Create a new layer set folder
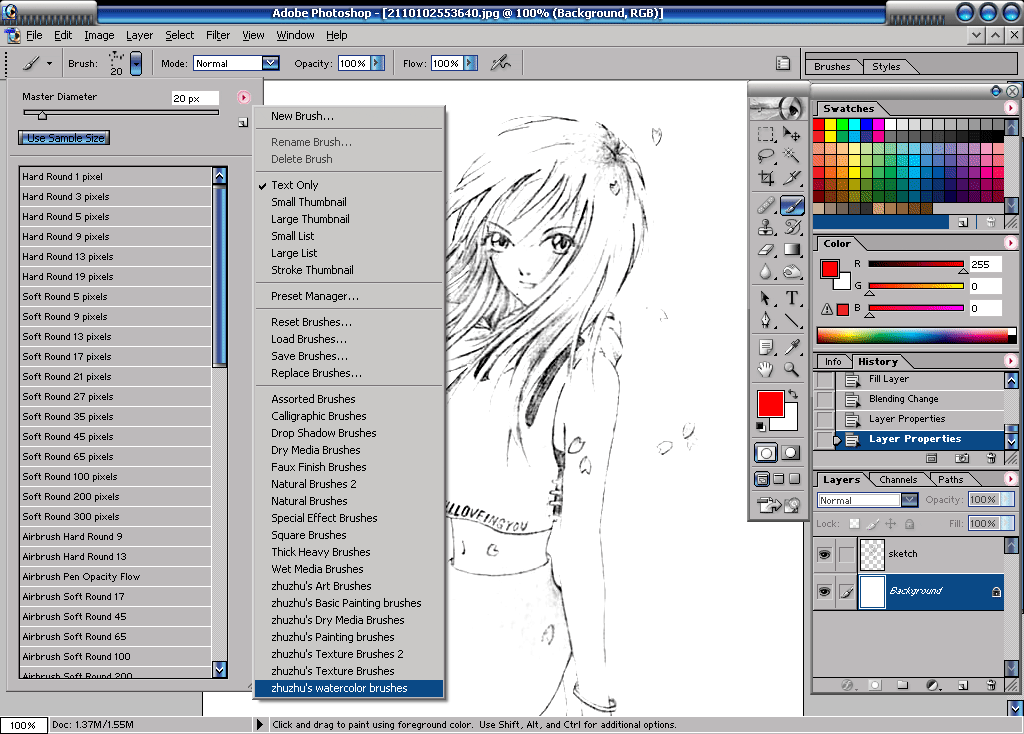Screen dimensions: 1024x734 click(903, 685)
